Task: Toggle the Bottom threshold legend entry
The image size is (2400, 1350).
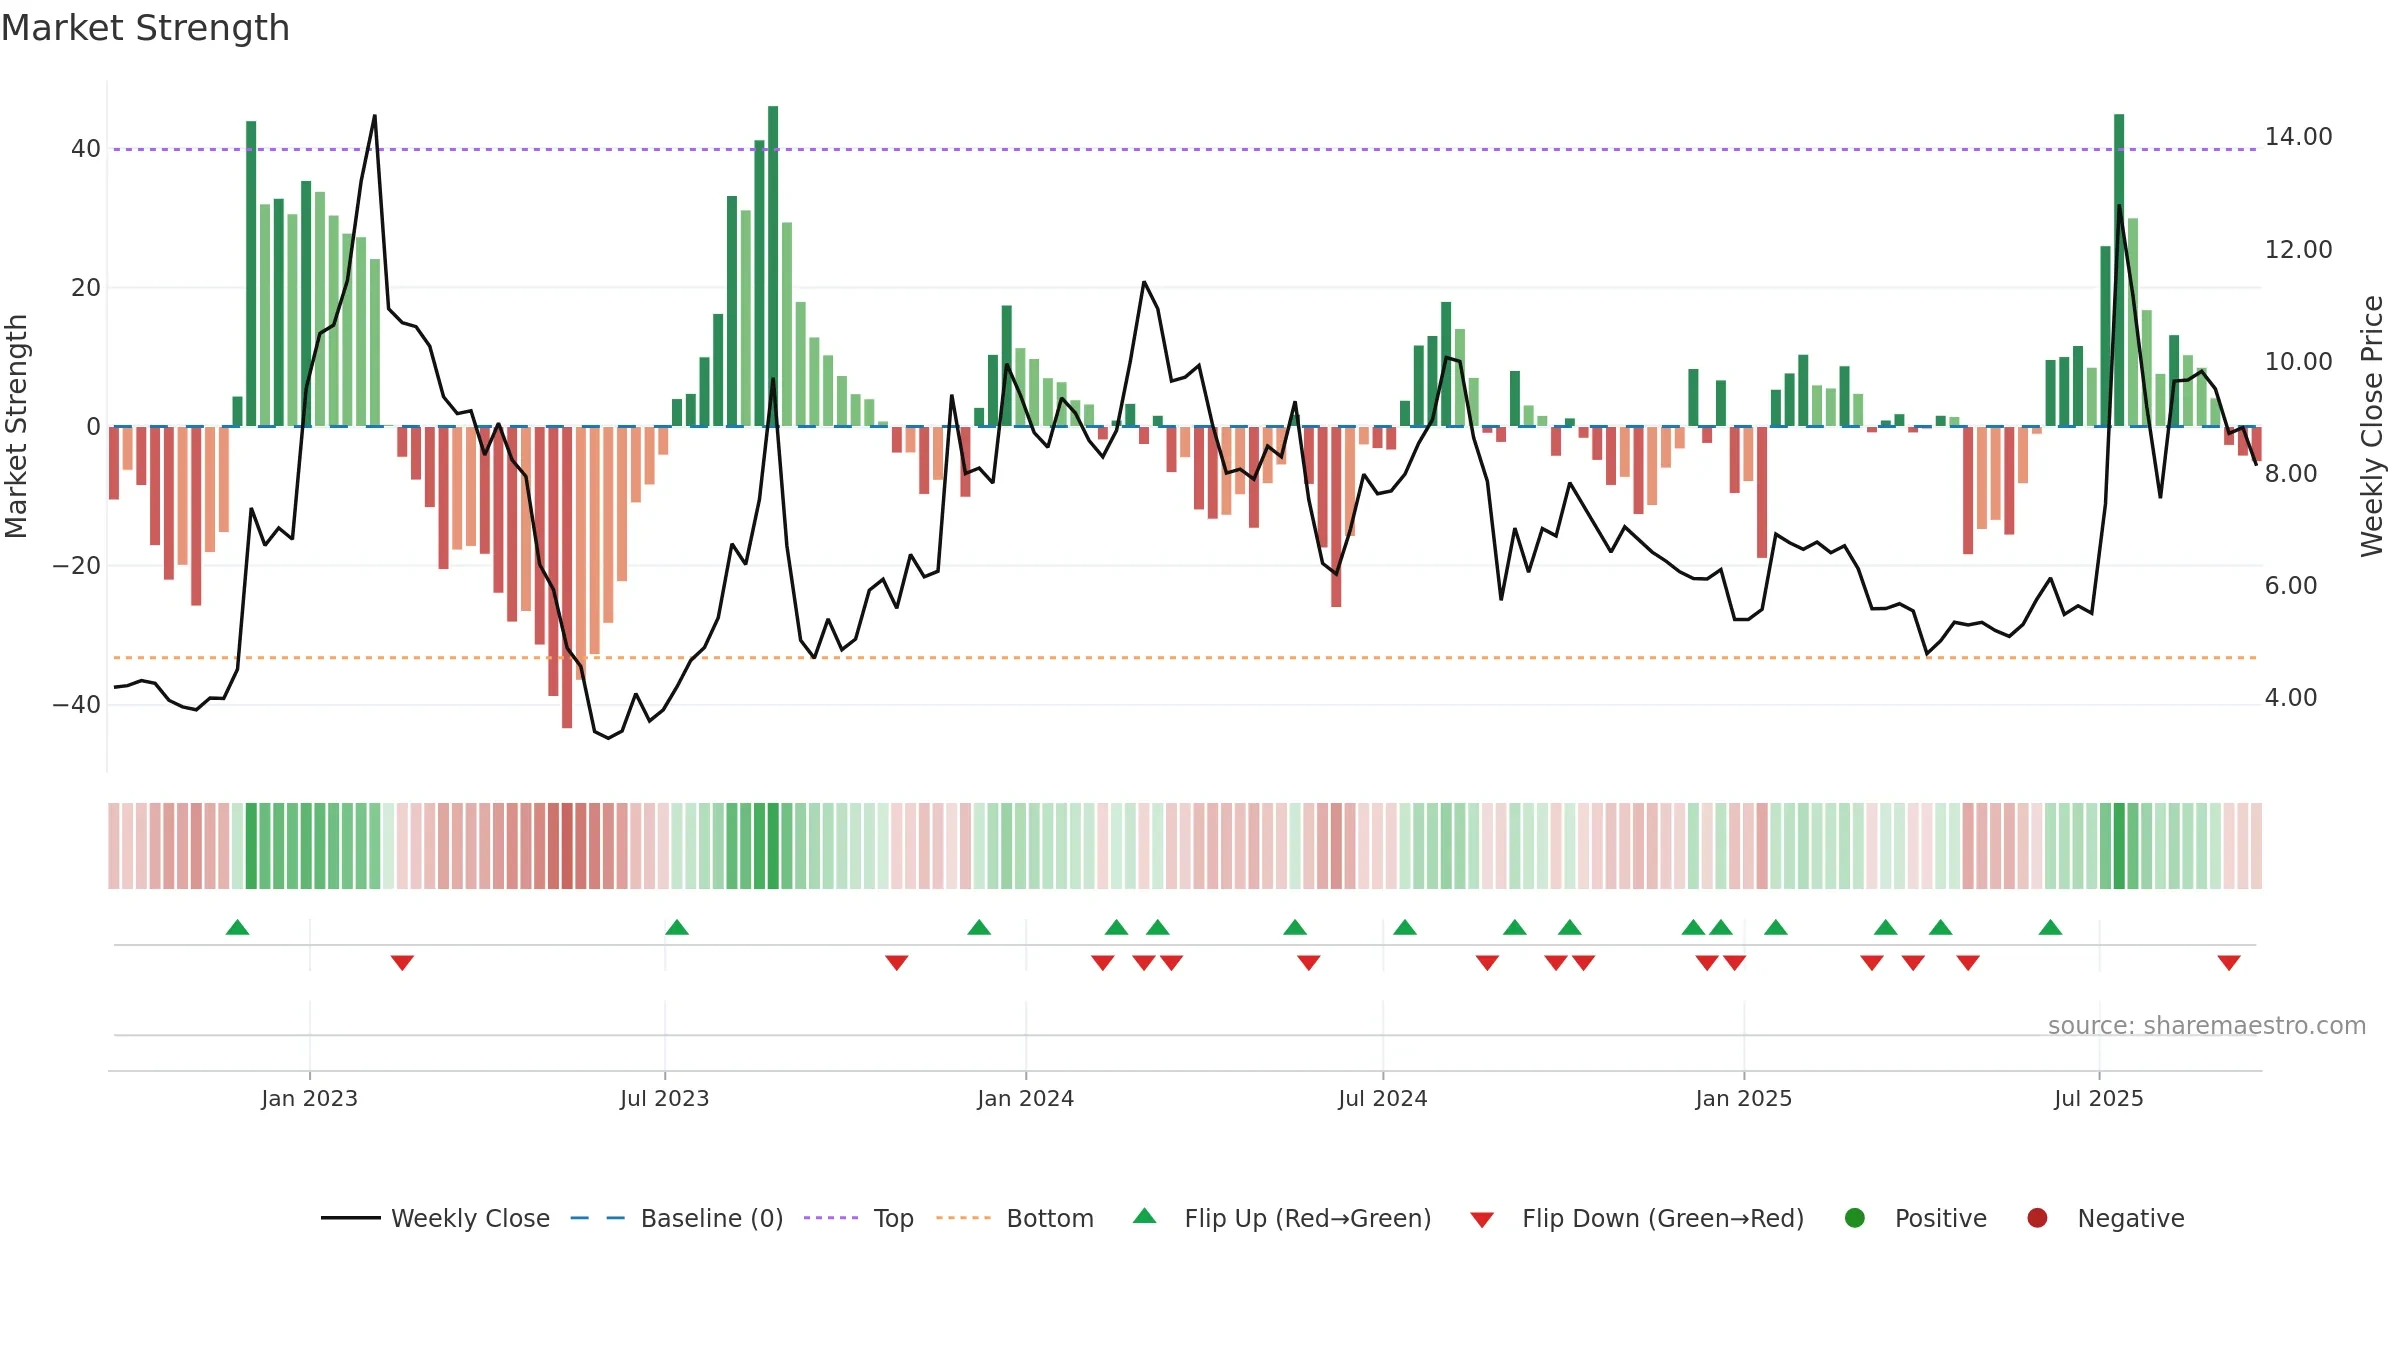Action: 1015,1218
